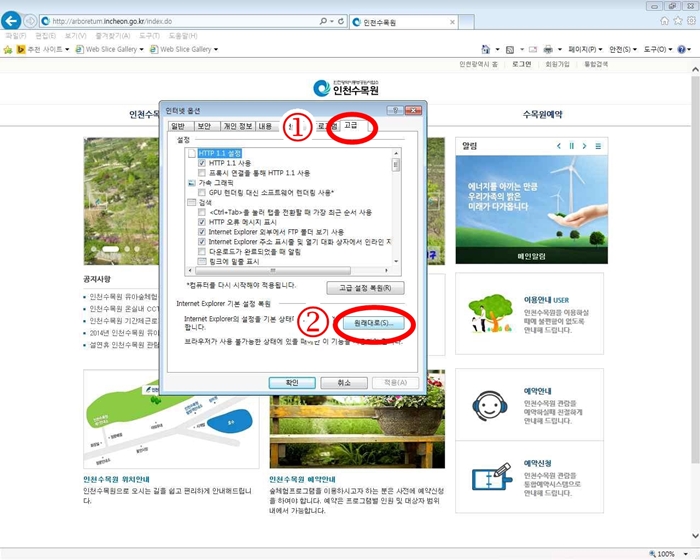
Task: Show next 알림 banner with right arrow
Action: click(x=584, y=146)
